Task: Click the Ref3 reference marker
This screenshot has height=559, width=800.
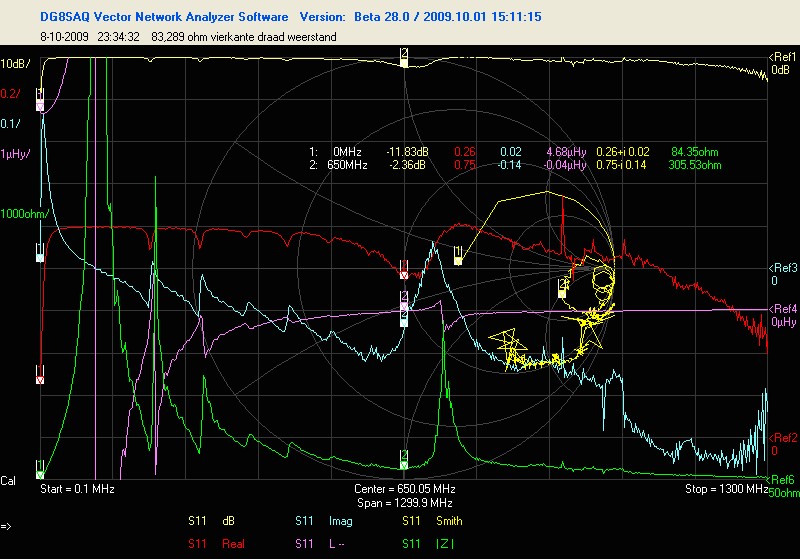Action: [x=782, y=274]
